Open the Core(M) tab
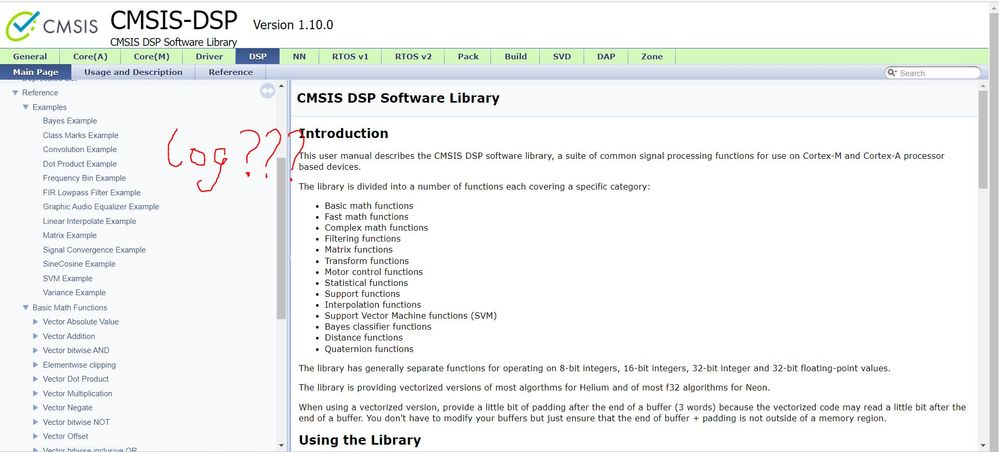This screenshot has height=452, width=999. tap(152, 56)
